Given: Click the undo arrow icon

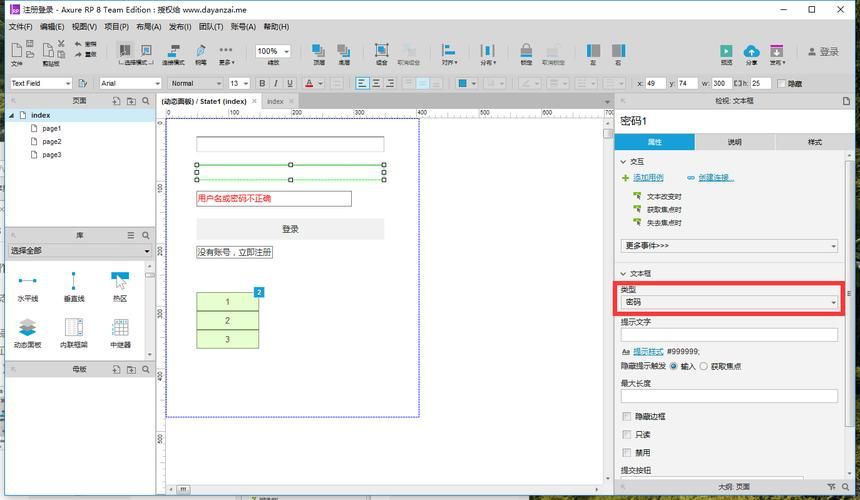Looking at the screenshot, I should [78, 44].
